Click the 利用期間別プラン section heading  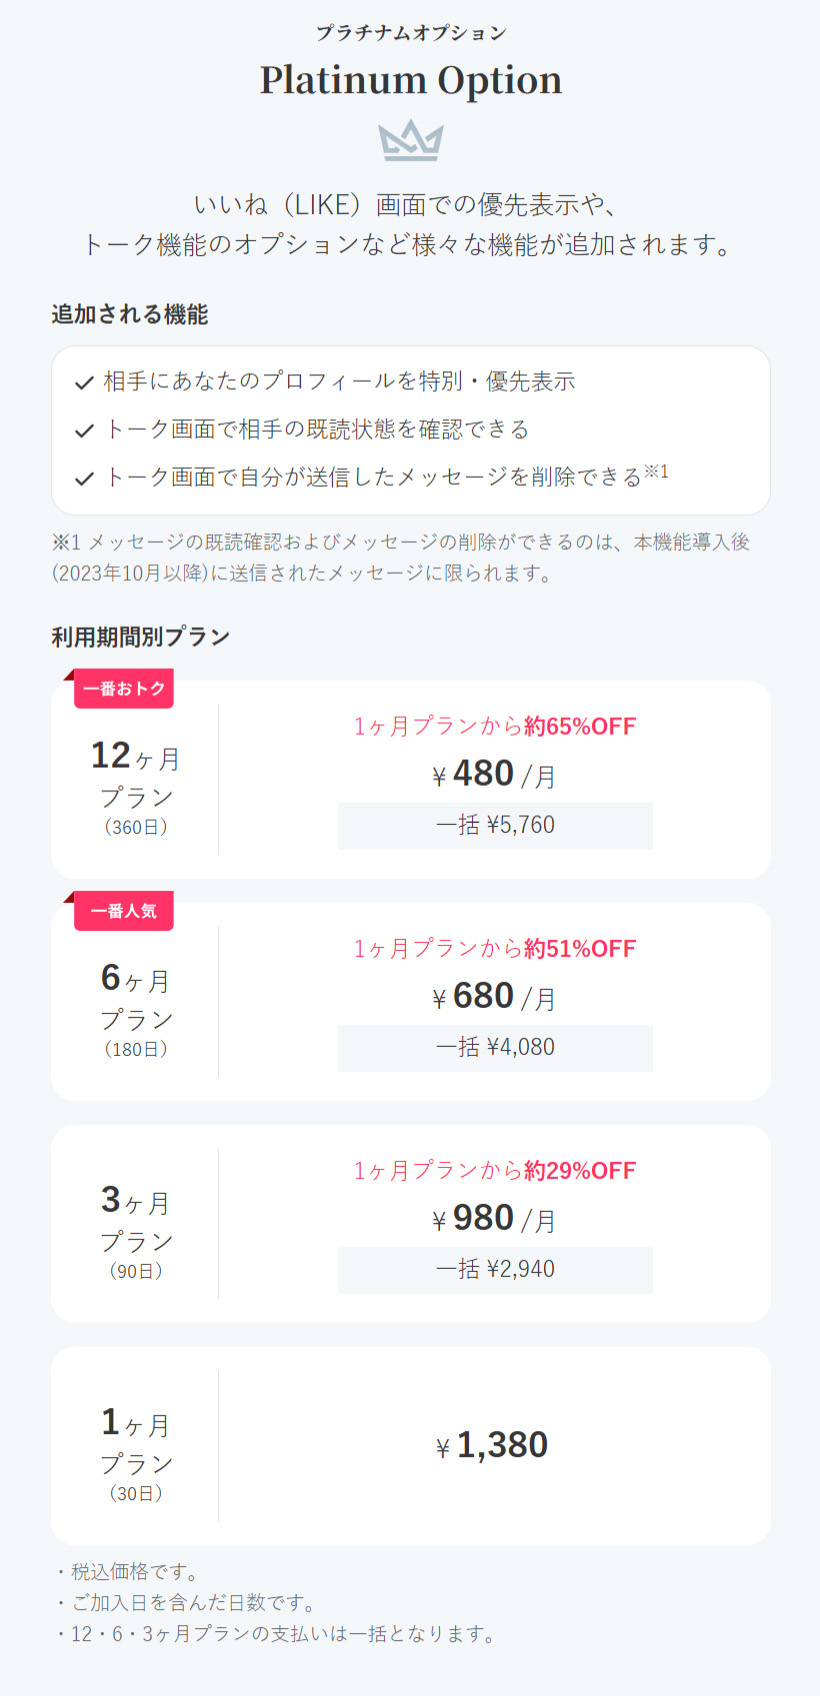141,637
